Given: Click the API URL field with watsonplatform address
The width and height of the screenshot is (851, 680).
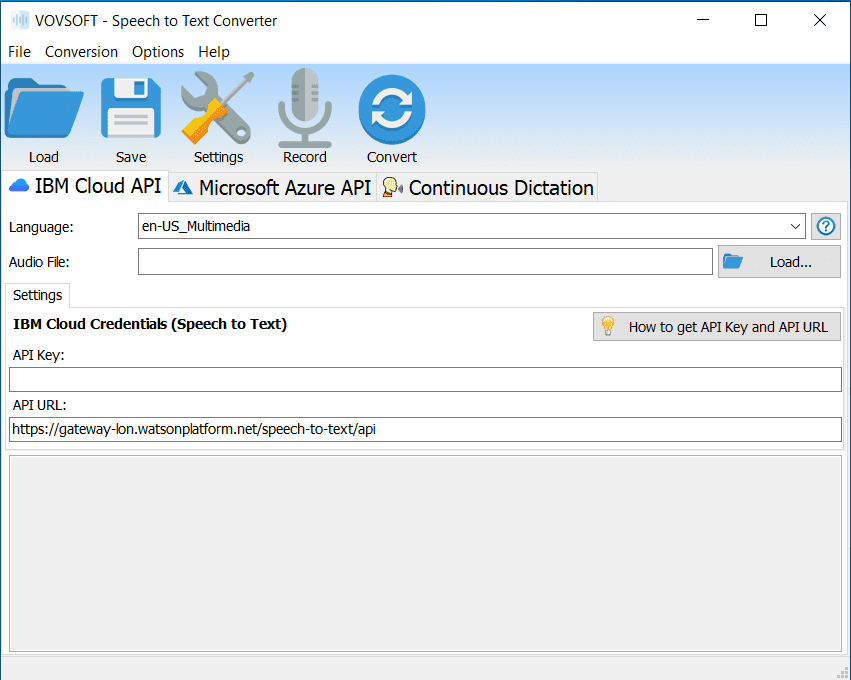Looking at the screenshot, I should [x=425, y=429].
